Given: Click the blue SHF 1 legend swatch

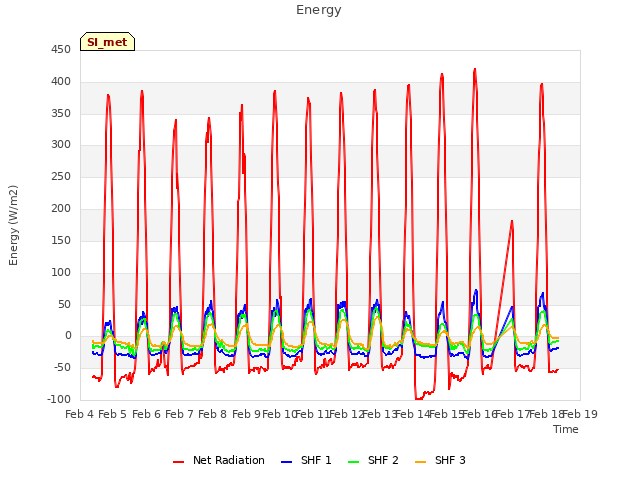Looking at the screenshot, I should (287, 462).
